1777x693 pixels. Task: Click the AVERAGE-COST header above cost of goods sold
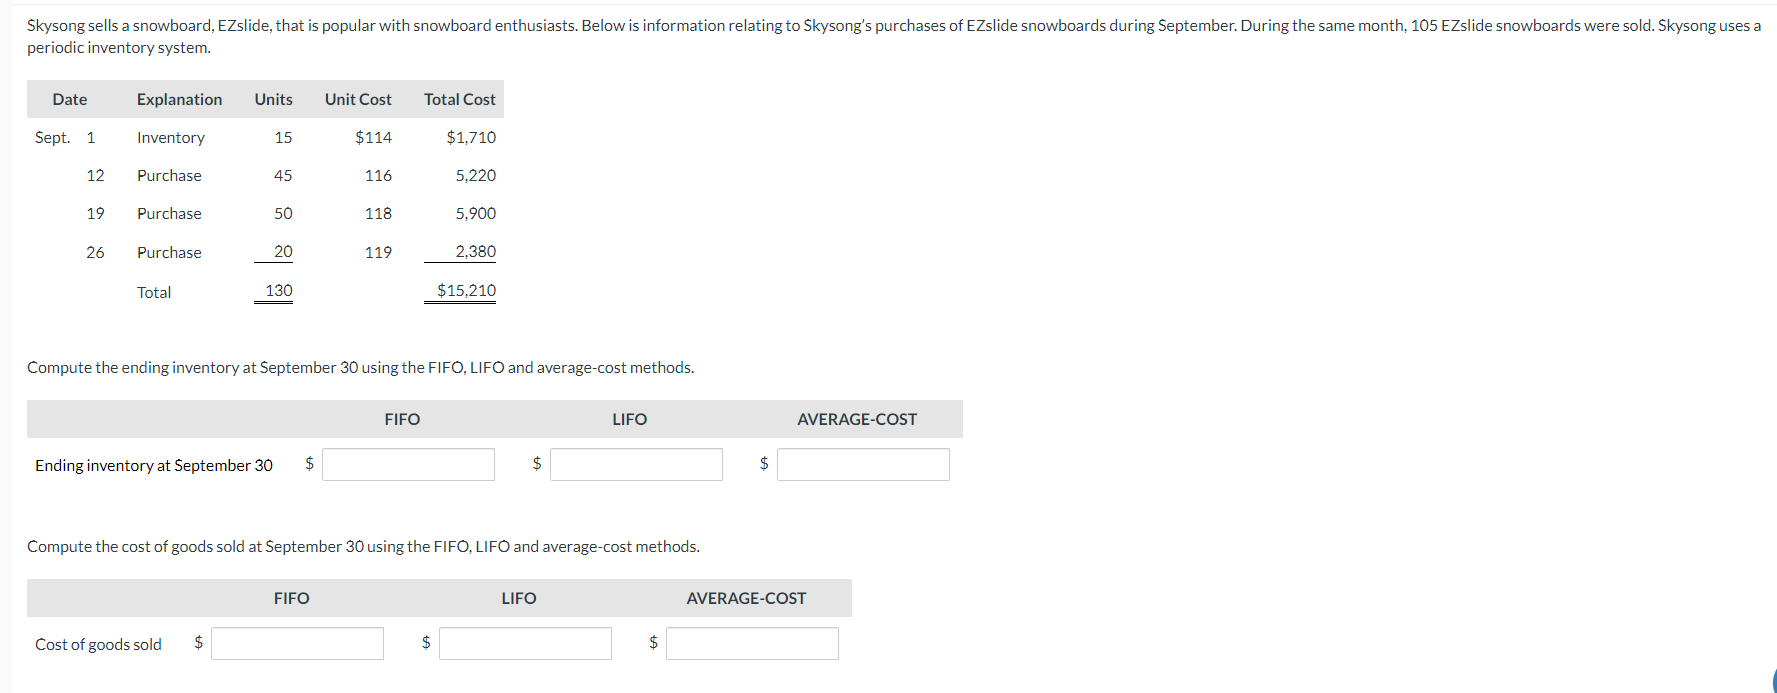(x=746, y=597)
